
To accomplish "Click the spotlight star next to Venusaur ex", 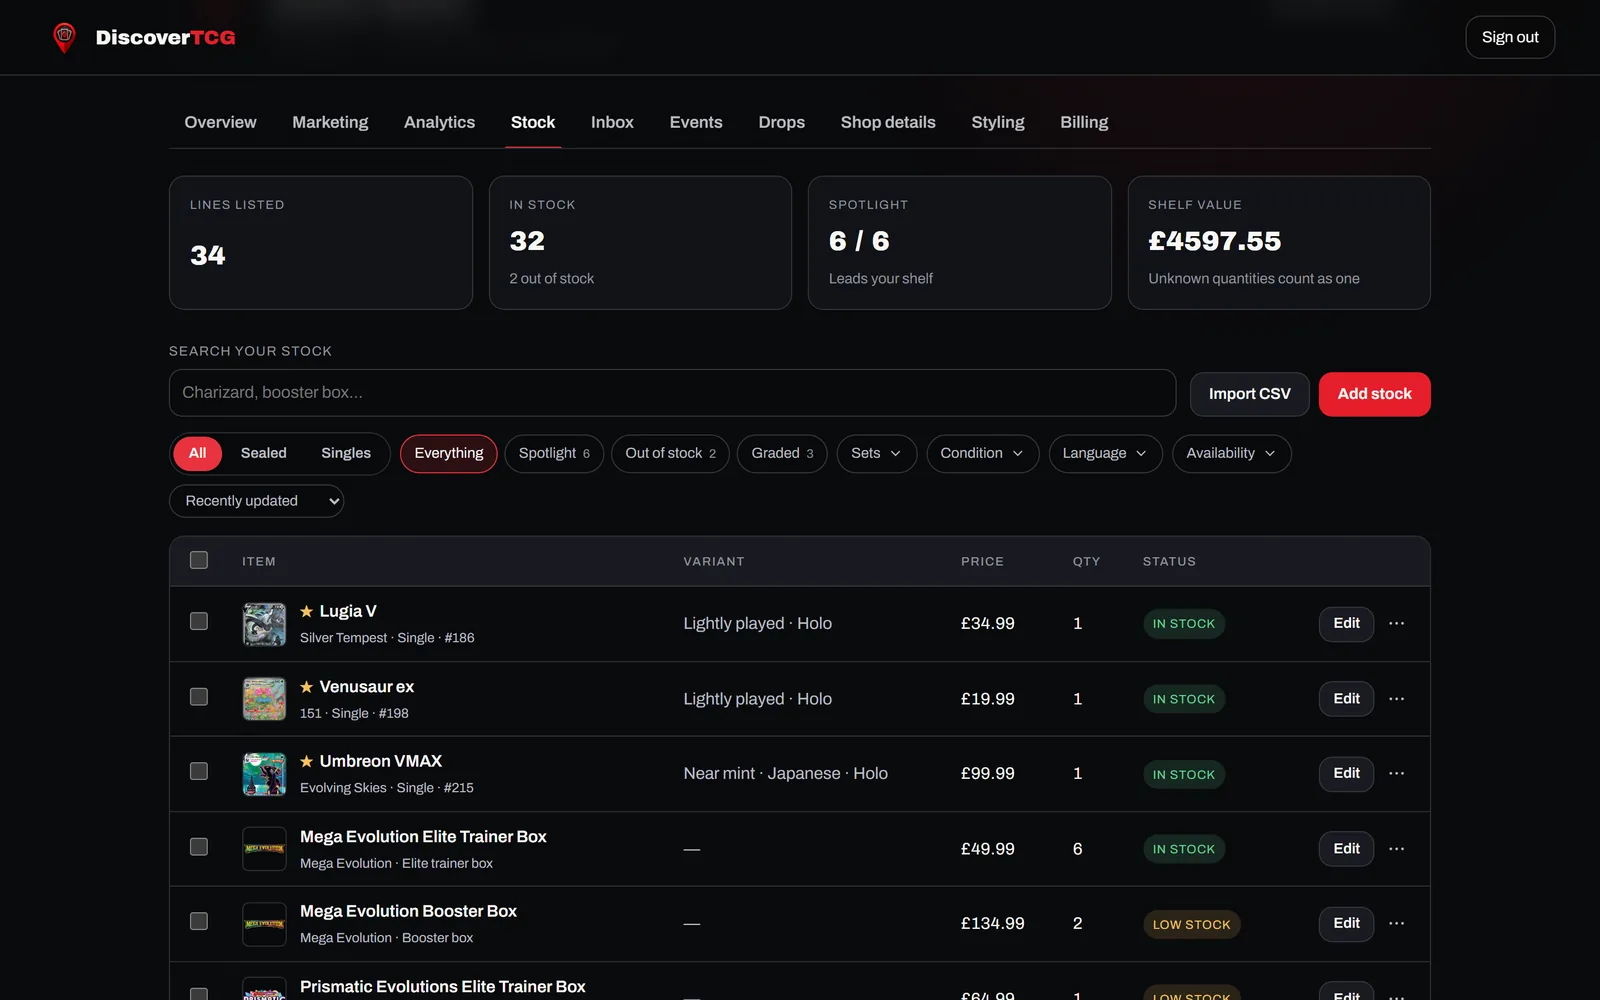I will coord(307,687).
